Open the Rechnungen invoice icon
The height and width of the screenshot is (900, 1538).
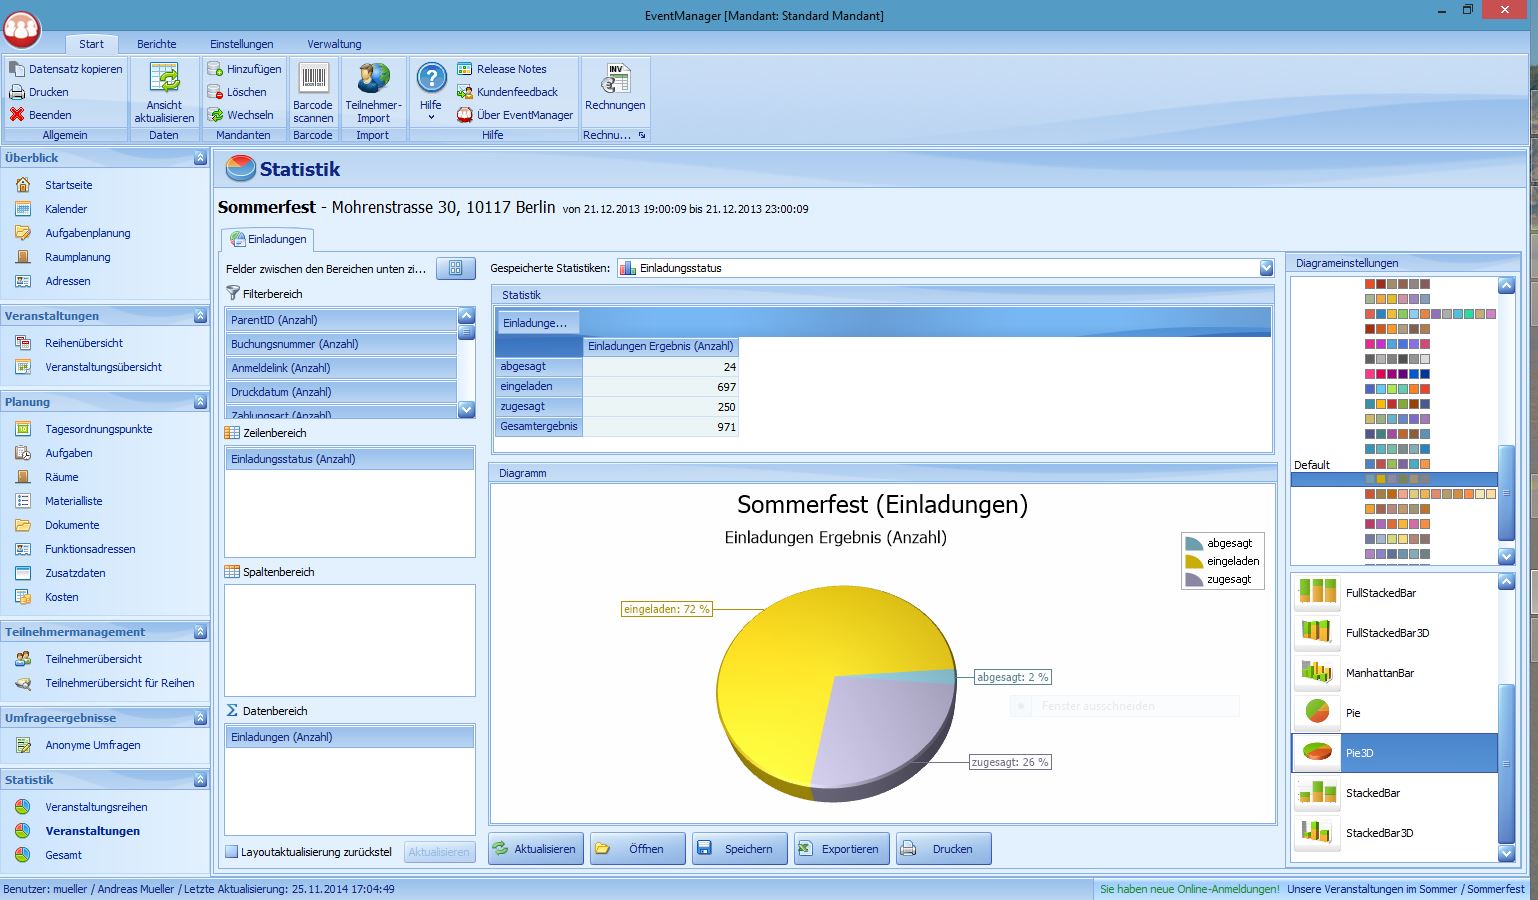(x=615, y=79)
